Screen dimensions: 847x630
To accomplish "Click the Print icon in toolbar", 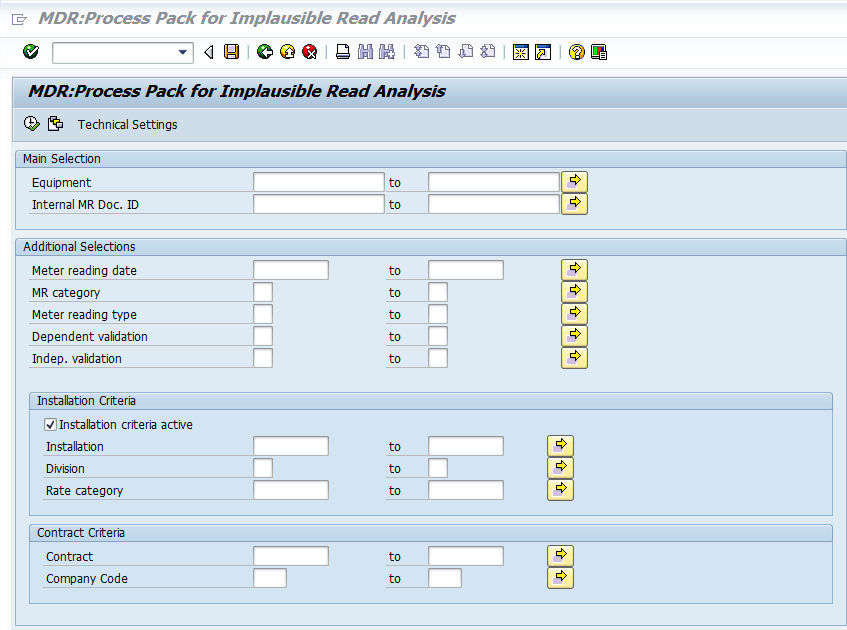I will (x=342, y=52).
